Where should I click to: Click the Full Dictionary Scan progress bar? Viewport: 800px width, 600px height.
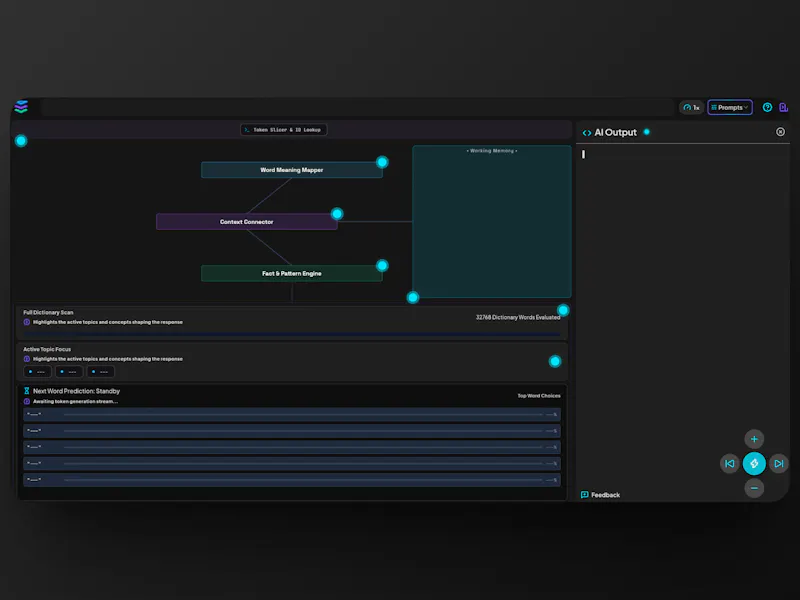(292, 334)
